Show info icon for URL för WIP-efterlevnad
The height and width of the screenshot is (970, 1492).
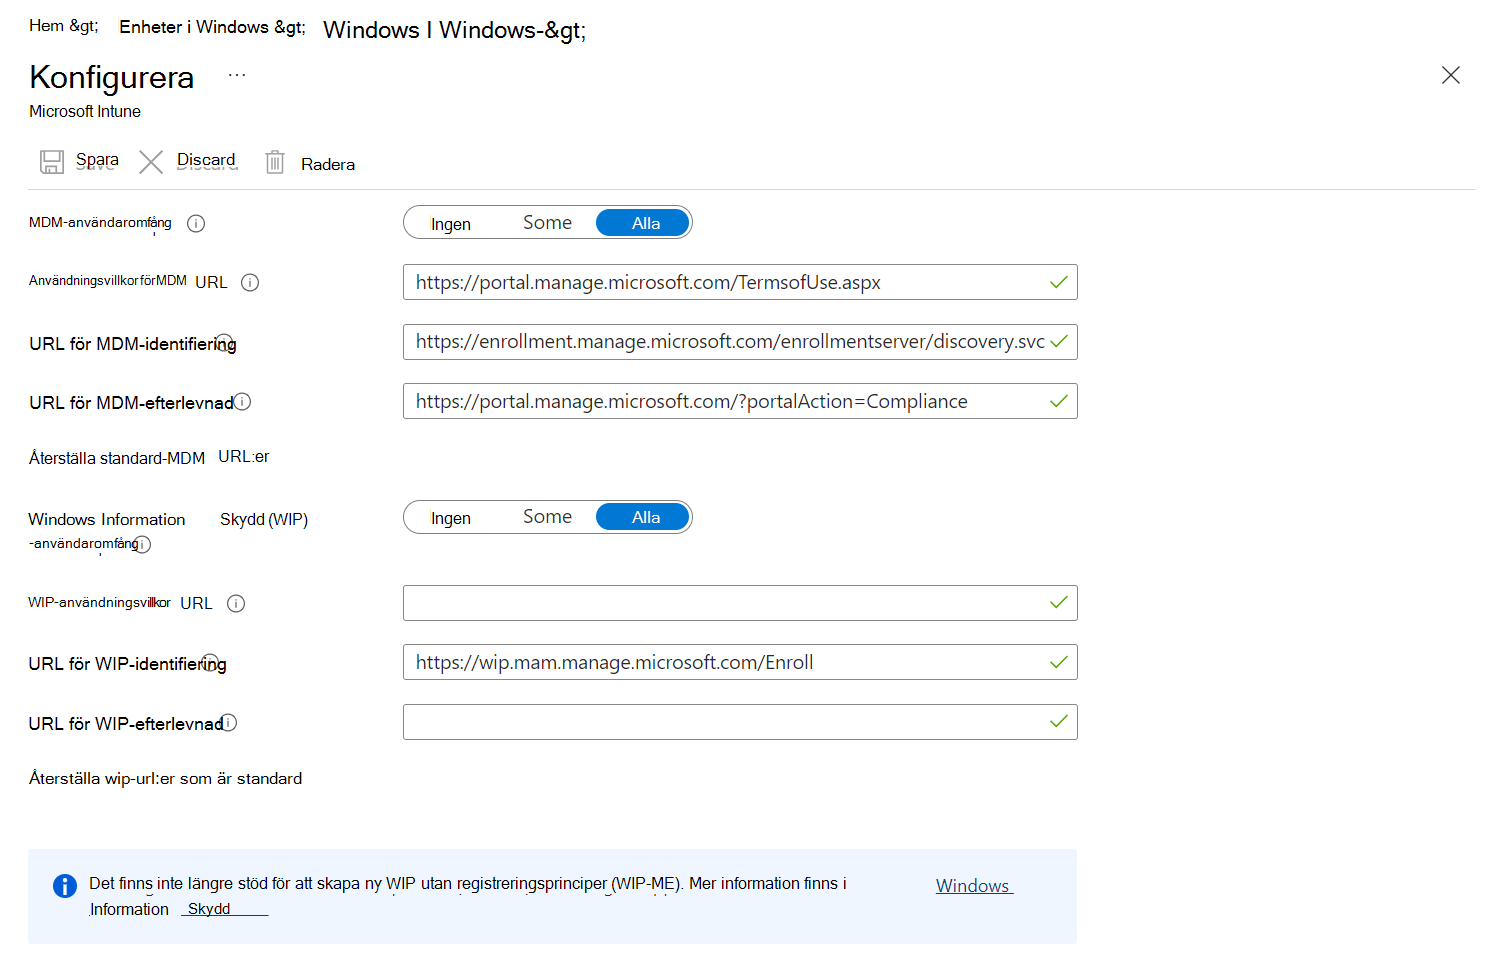228,722
